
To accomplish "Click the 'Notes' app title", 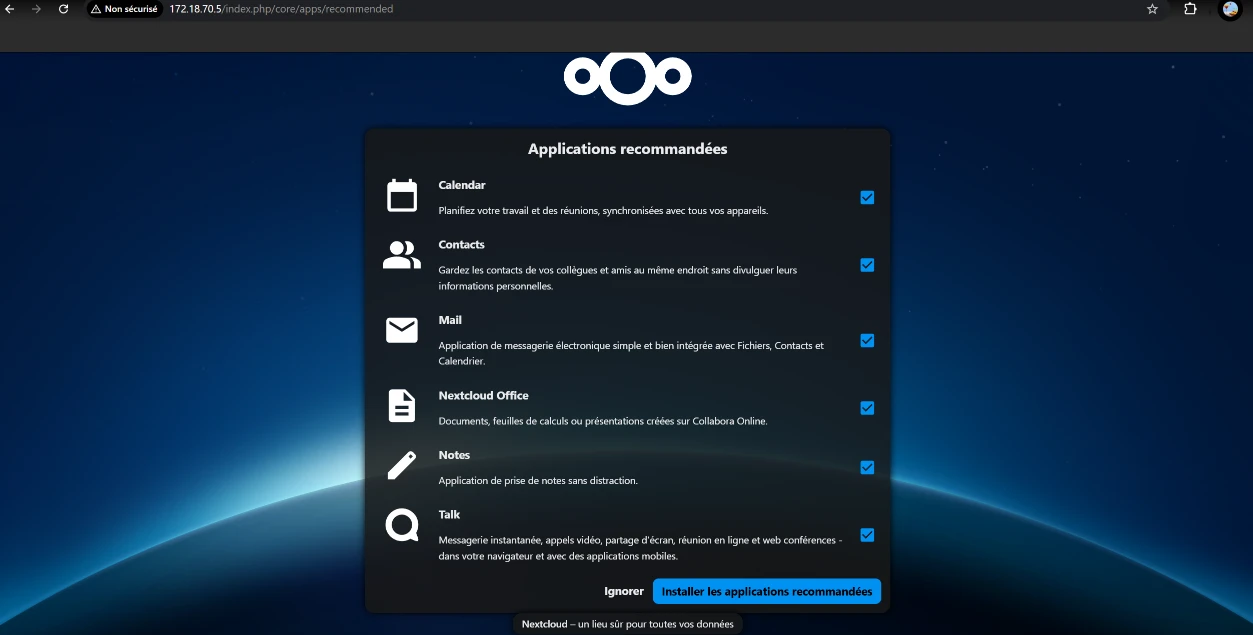I will click(x=454, y=455).
